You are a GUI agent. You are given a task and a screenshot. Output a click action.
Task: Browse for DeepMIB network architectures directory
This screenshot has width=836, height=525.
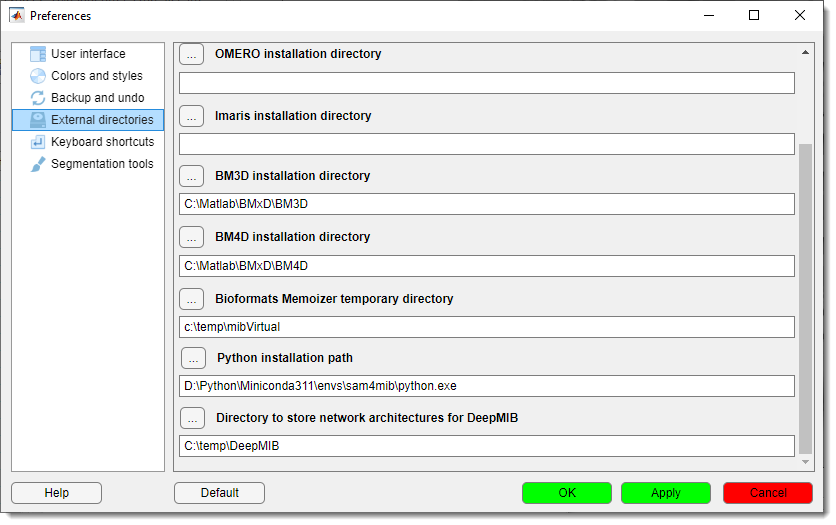click(193, 418)
